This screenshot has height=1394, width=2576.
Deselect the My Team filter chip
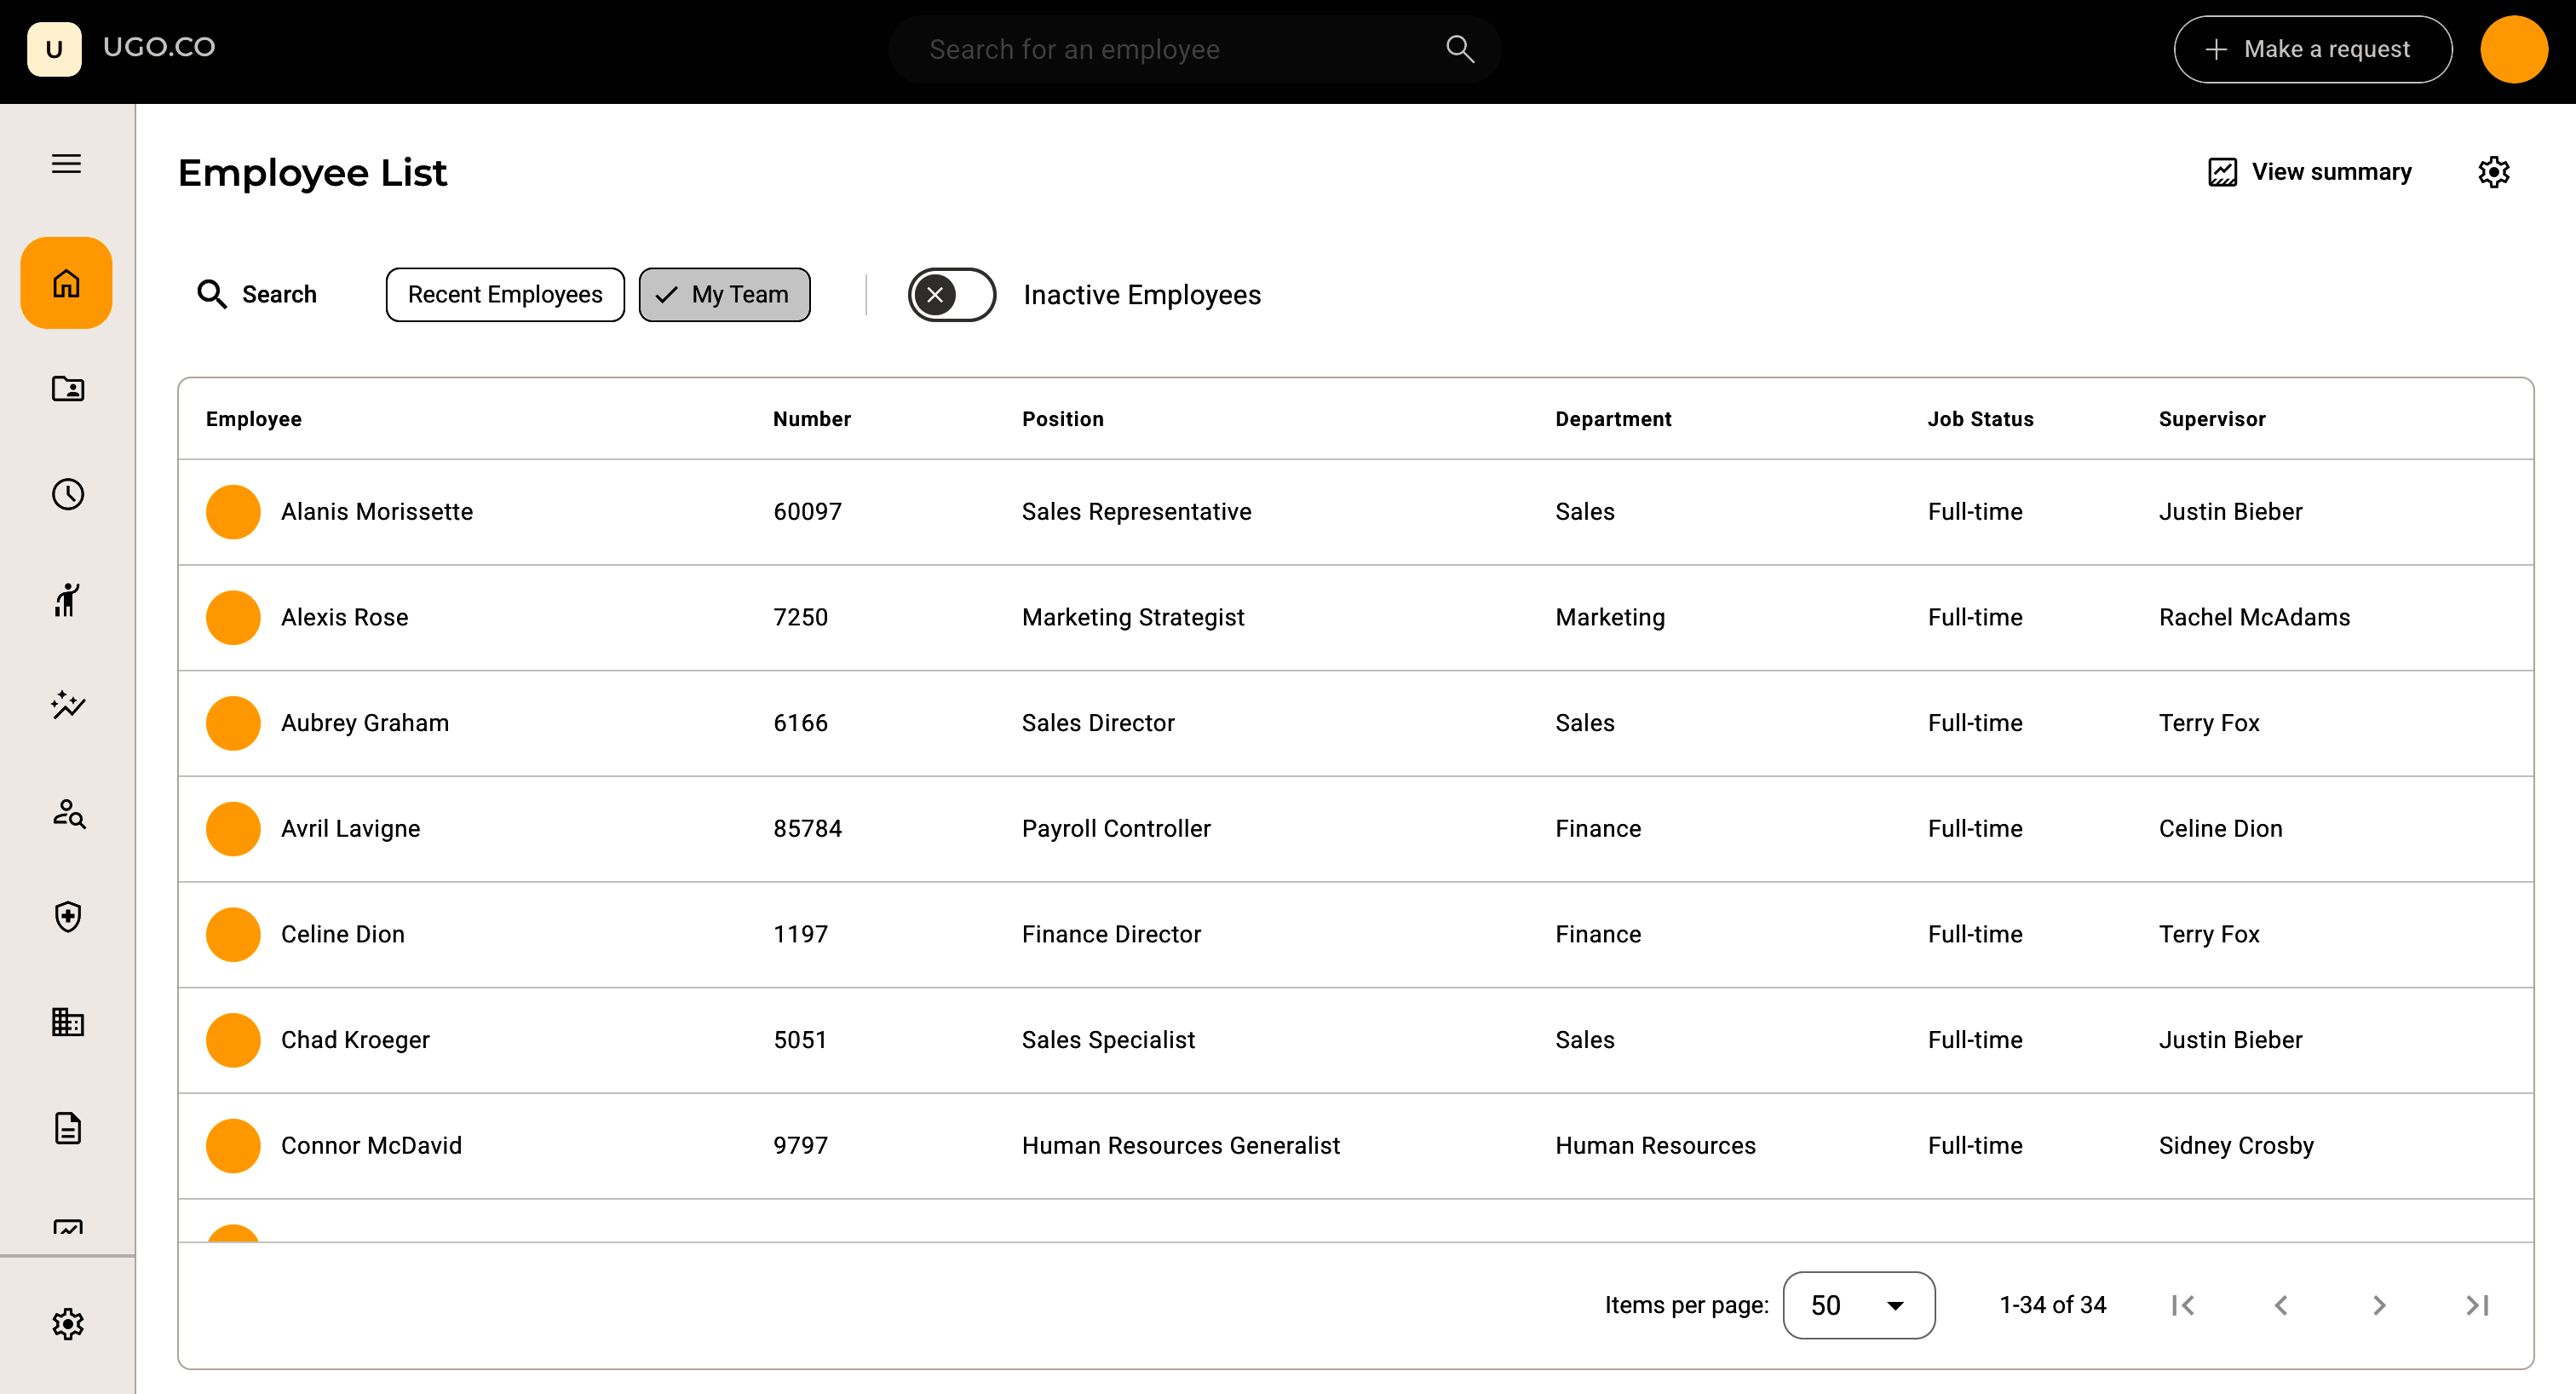click(724, 295)
